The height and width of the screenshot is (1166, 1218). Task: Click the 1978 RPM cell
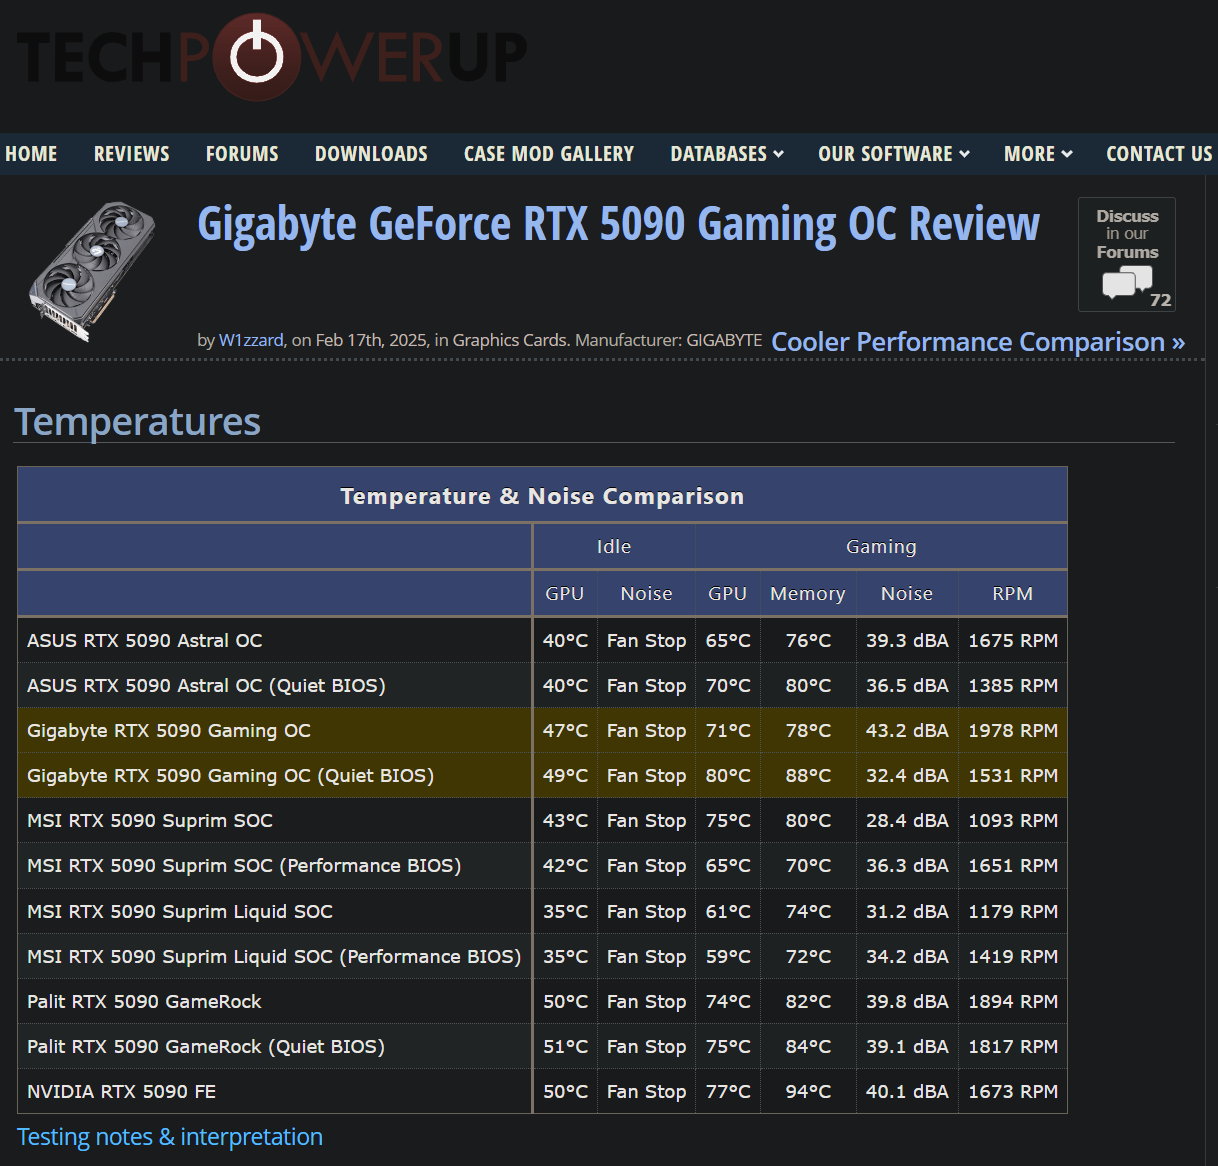[x=1012, y=730]
